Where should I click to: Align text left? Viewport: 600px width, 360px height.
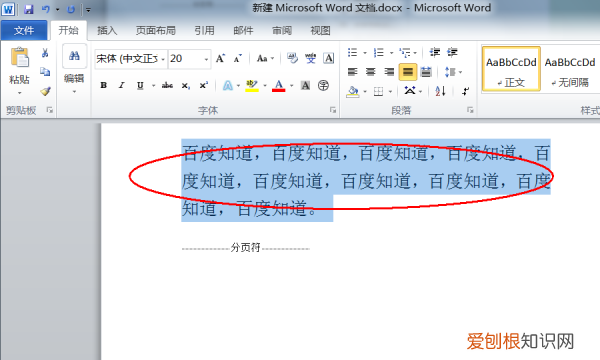pyautogui.click(x=352, y=72)
